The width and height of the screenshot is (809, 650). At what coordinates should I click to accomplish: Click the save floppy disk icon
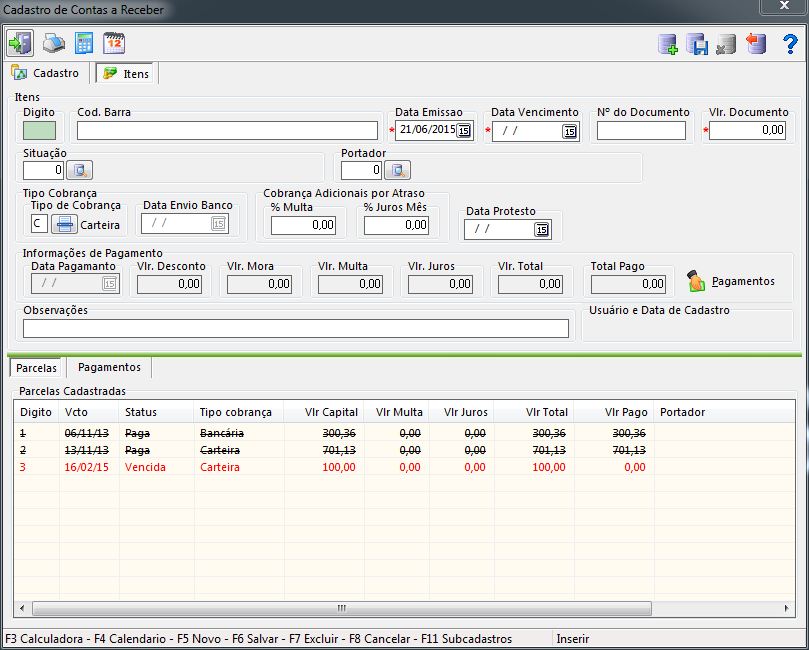coord(697,44)
